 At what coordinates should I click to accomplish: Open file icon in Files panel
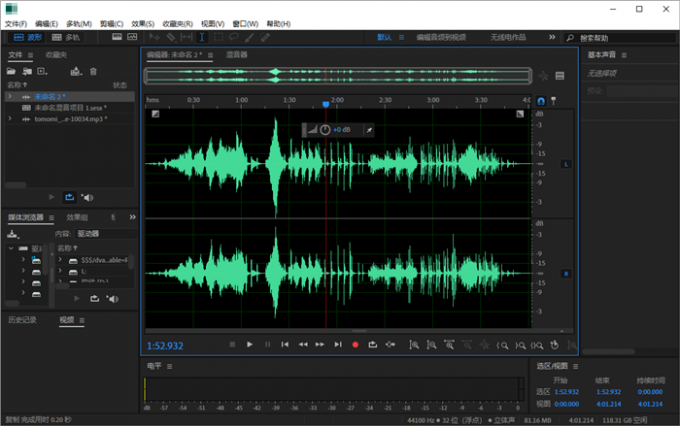(11, 71)
